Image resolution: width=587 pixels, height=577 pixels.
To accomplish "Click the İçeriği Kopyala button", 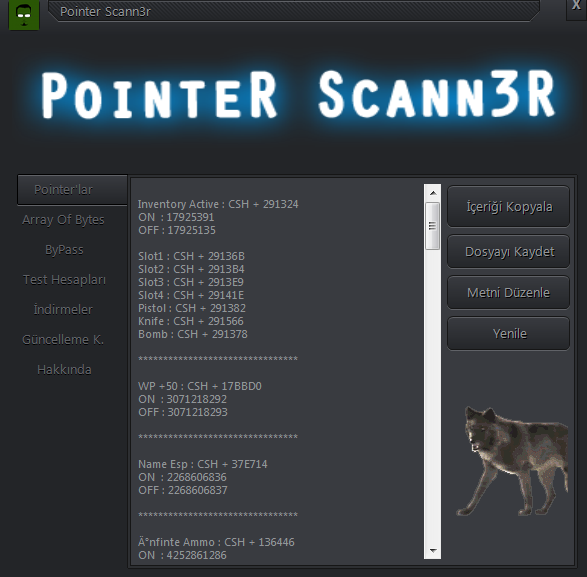I will (x=508, y=206).
